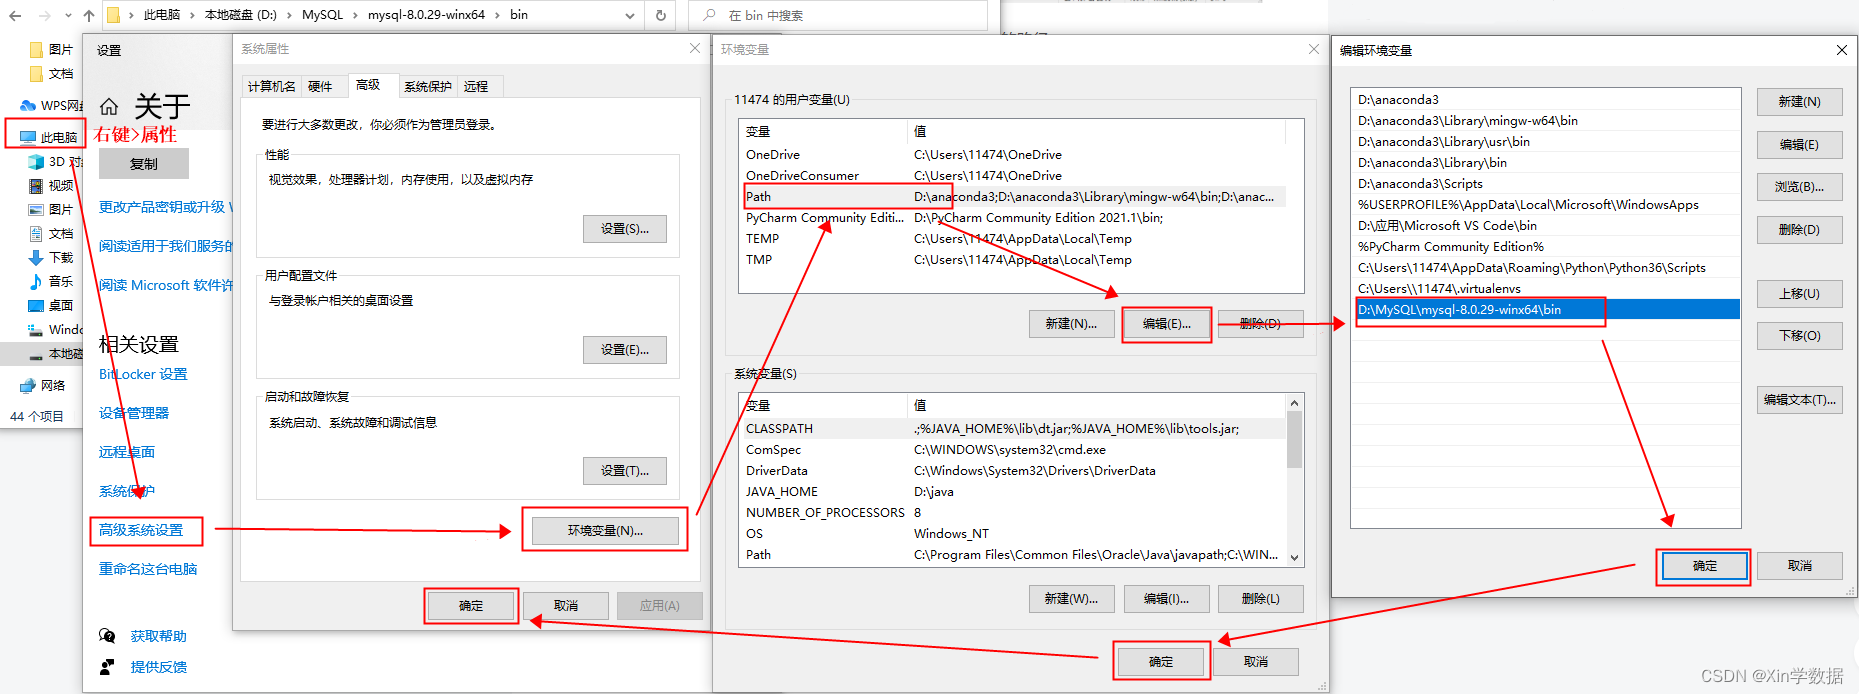Open WPS网盘 in the sidebar

52,105
